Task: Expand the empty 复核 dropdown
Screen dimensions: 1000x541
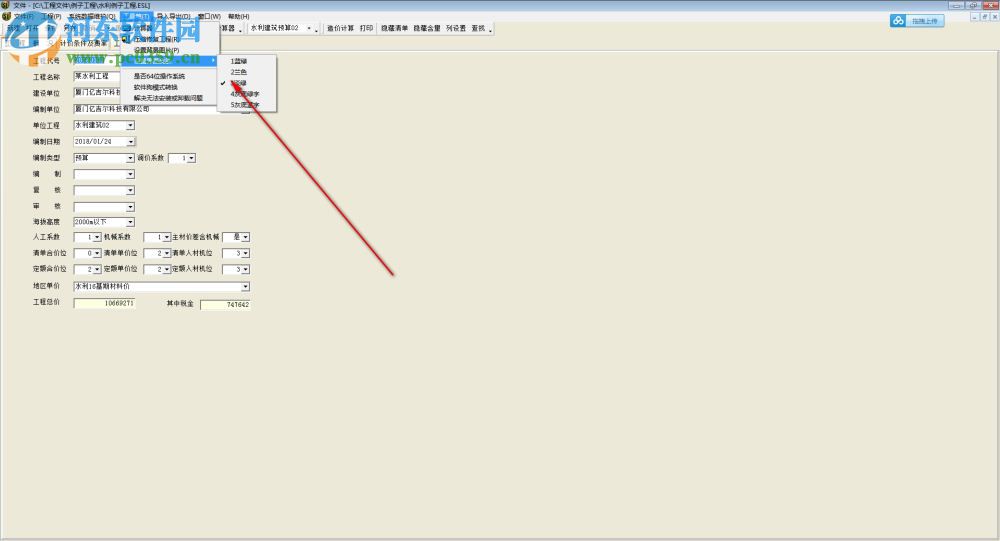Action: (x=130, y=190)
